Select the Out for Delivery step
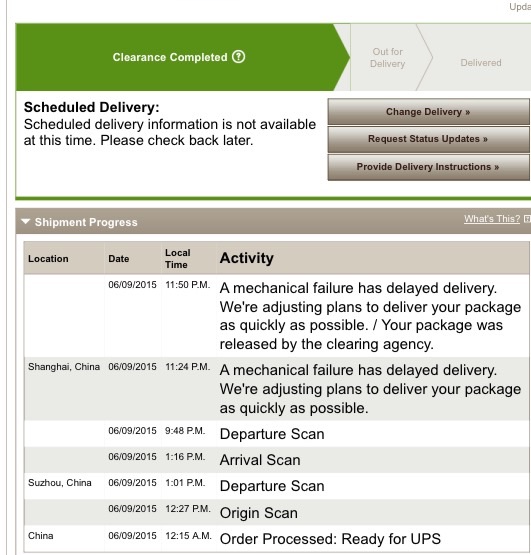531x555 pixels. [388, 58]
